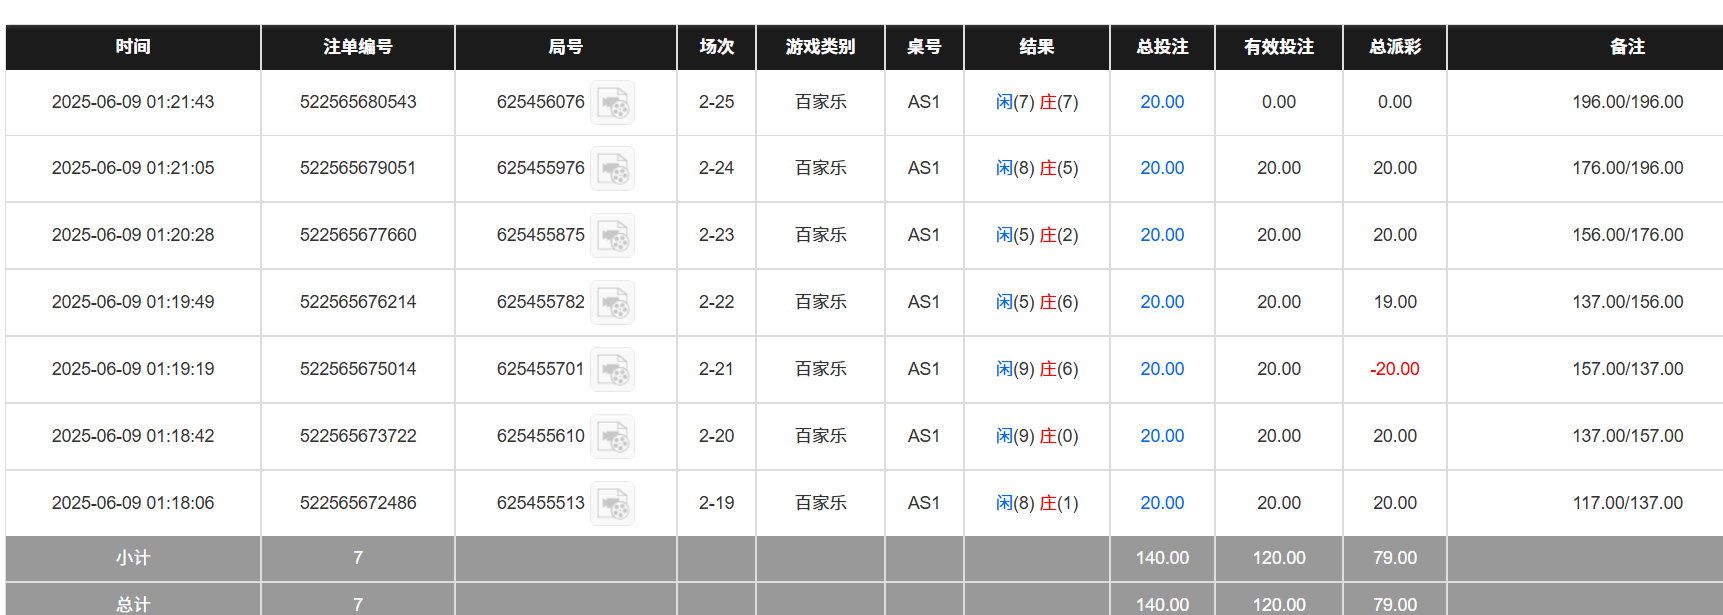Open 20.00 bet link for order 522565679051
This screenshot has width=1723, height=615.
point(1162,168)
